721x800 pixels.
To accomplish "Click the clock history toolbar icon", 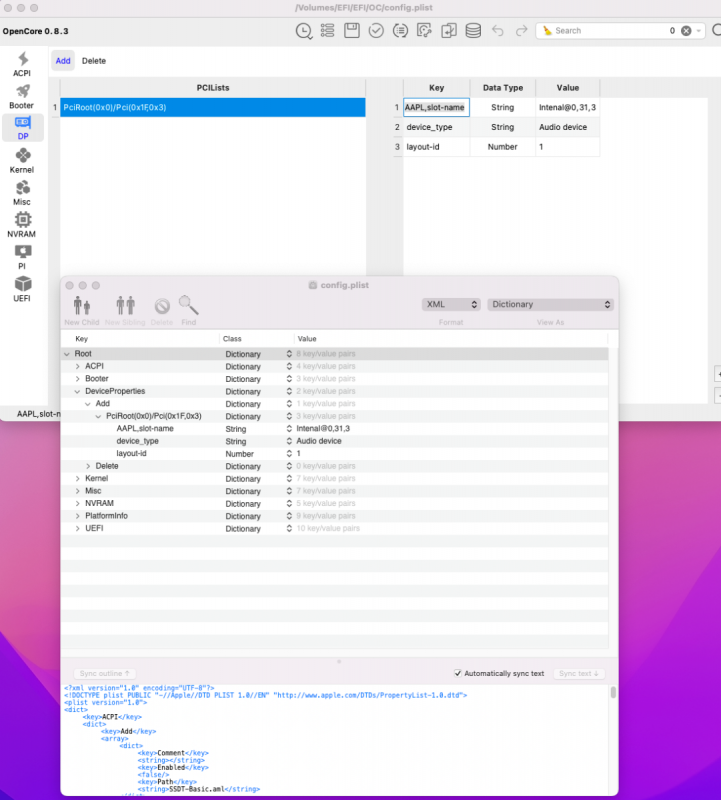I will point(304,31).
